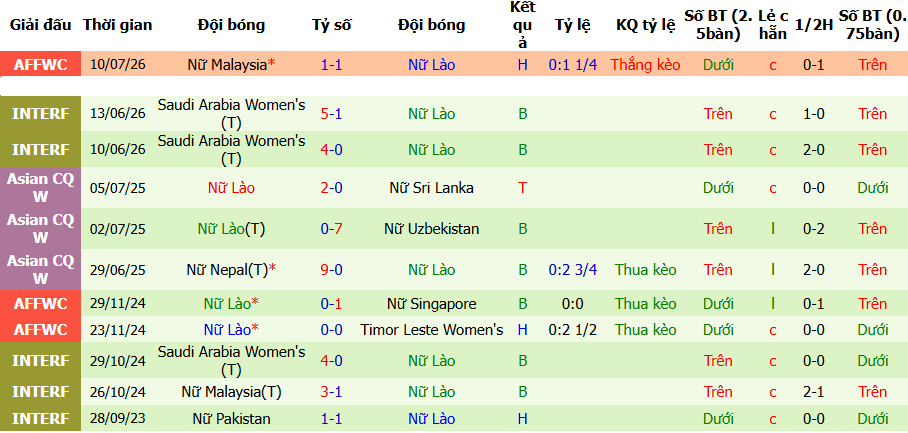Open Nữ Uzbekistan team link
Image resolution: width=908 pixels, height=433 pixels.
coord(431,229)
